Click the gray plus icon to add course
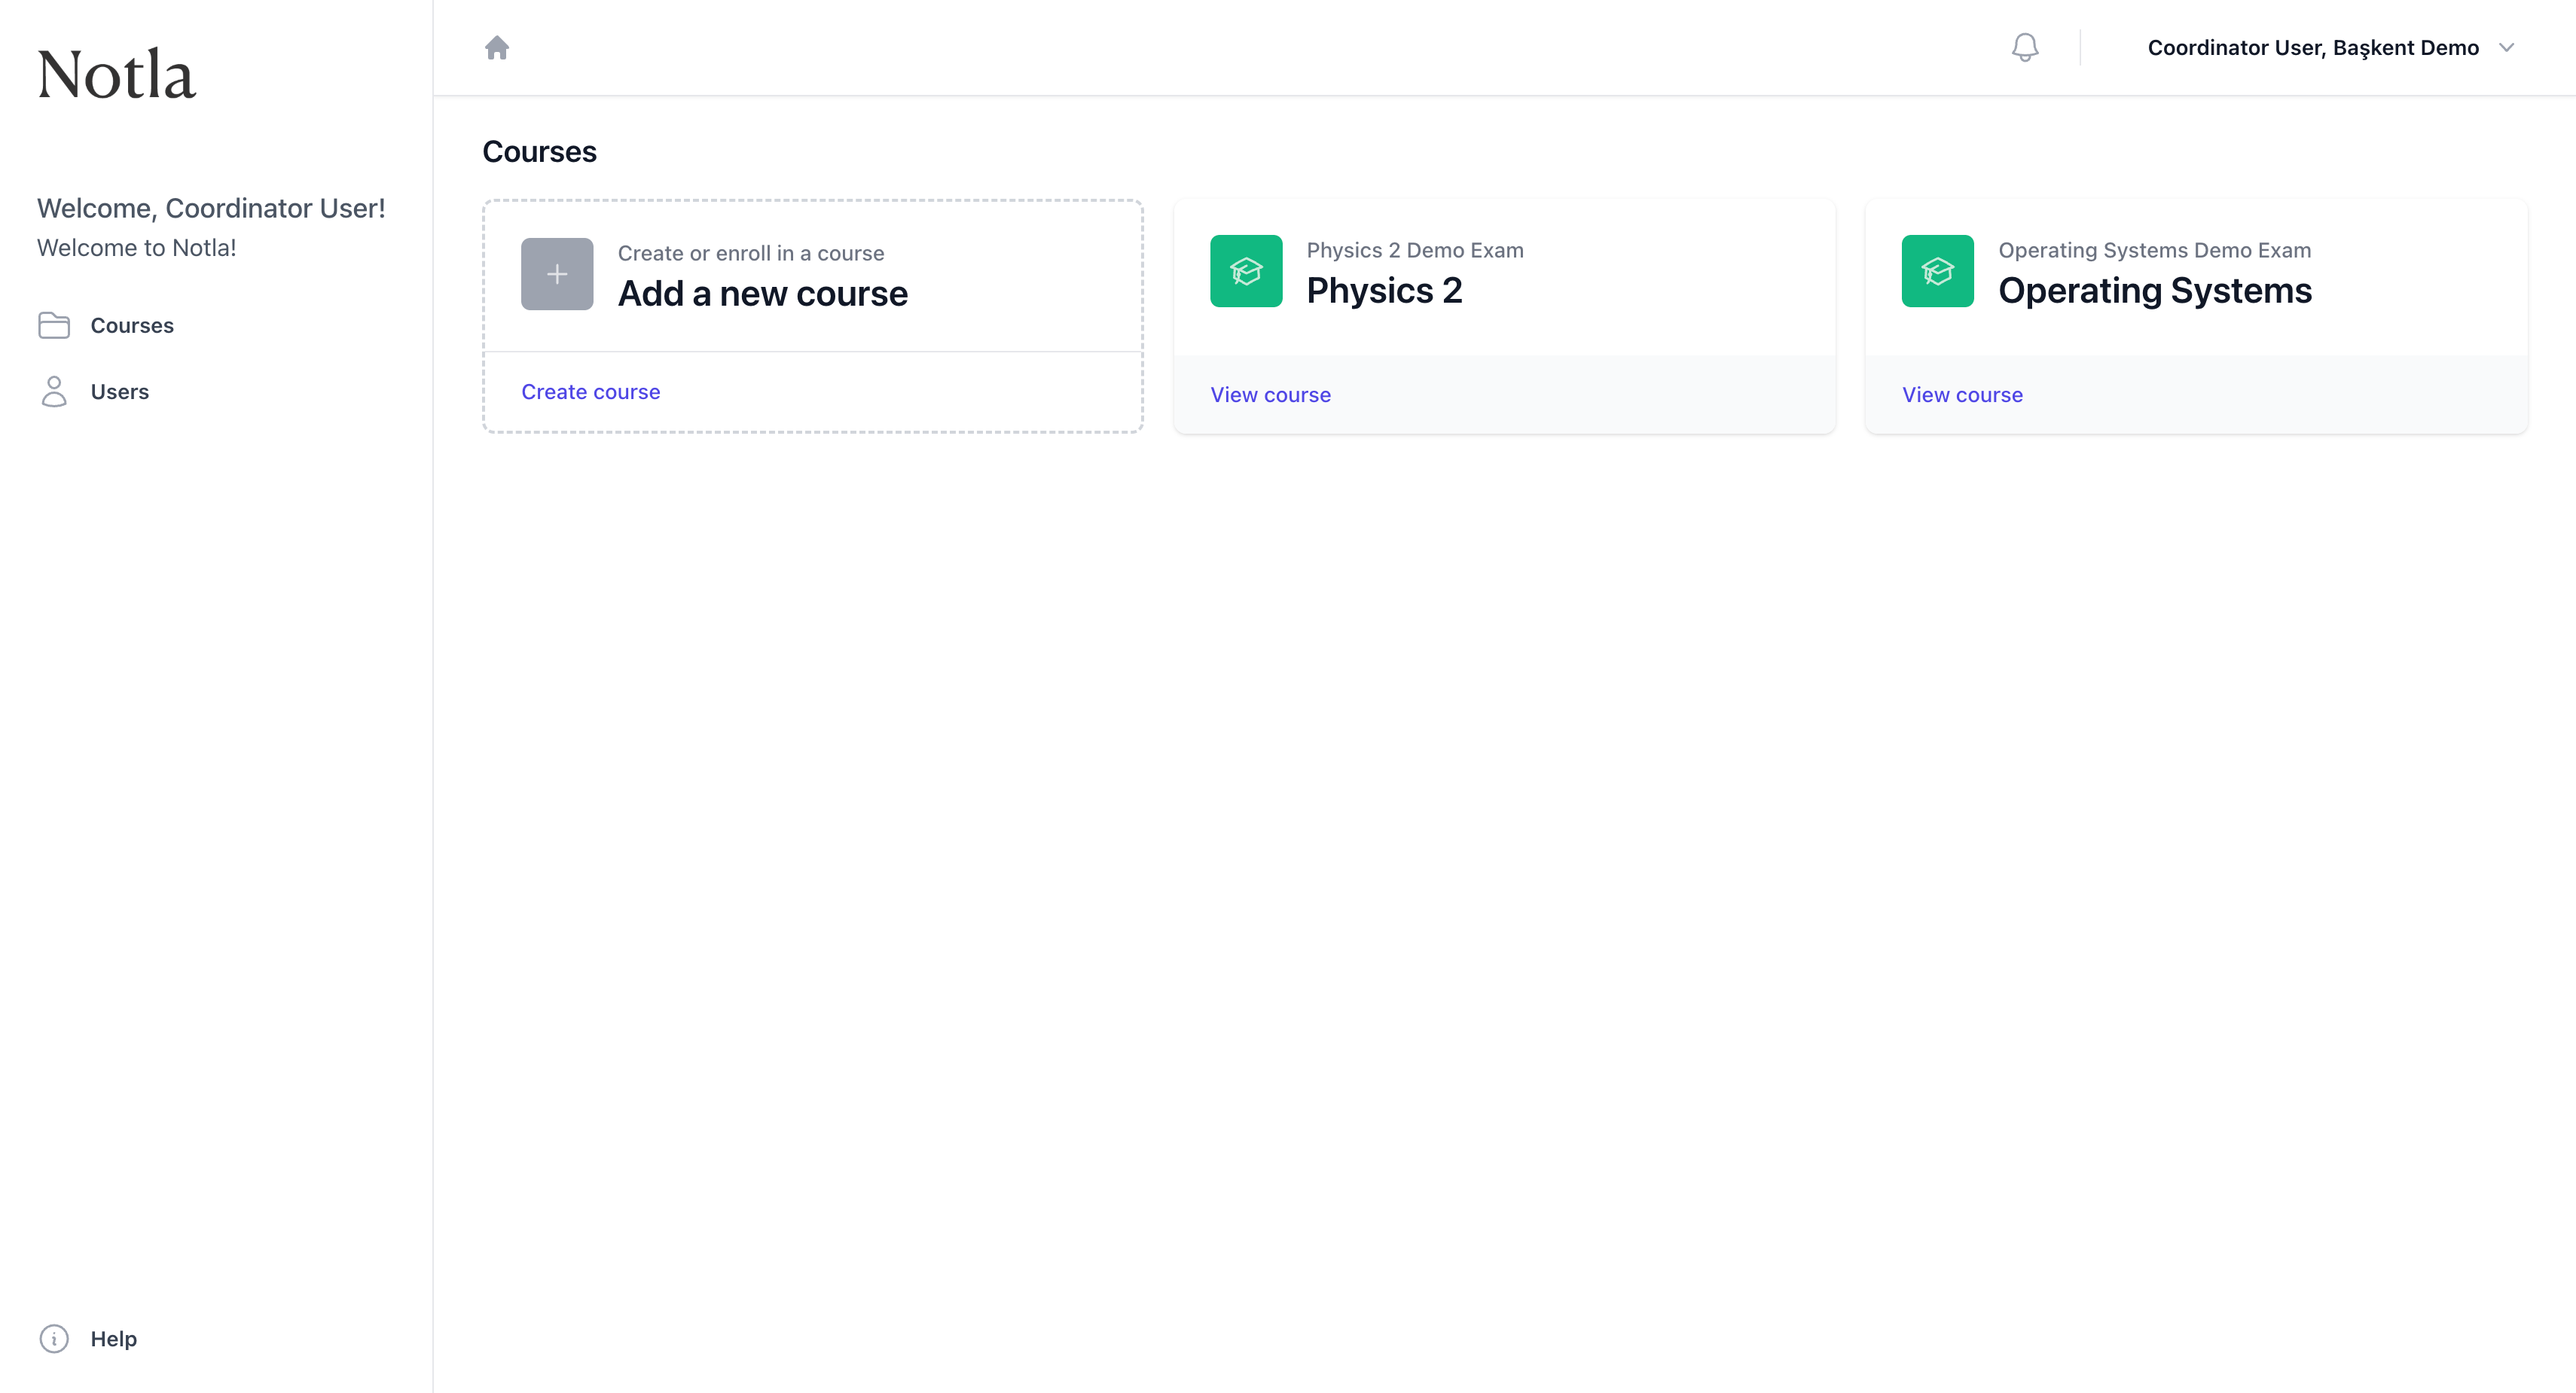This screenshot has width=2576, height=1393. click(557, 274)
